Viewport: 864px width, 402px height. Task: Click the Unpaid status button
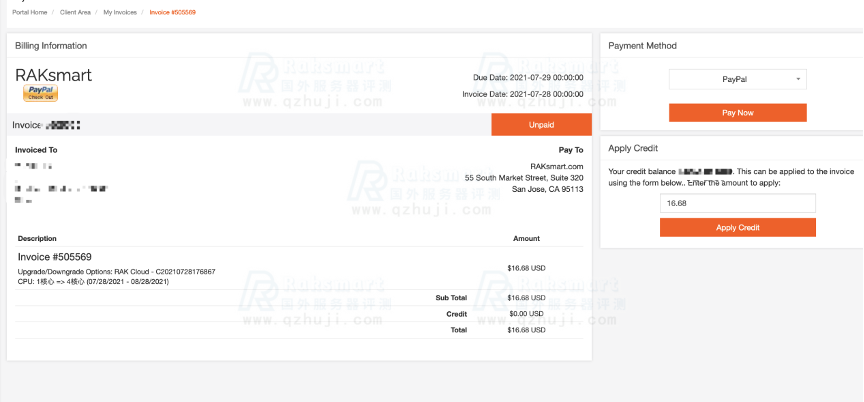click(x=541, y=125)
